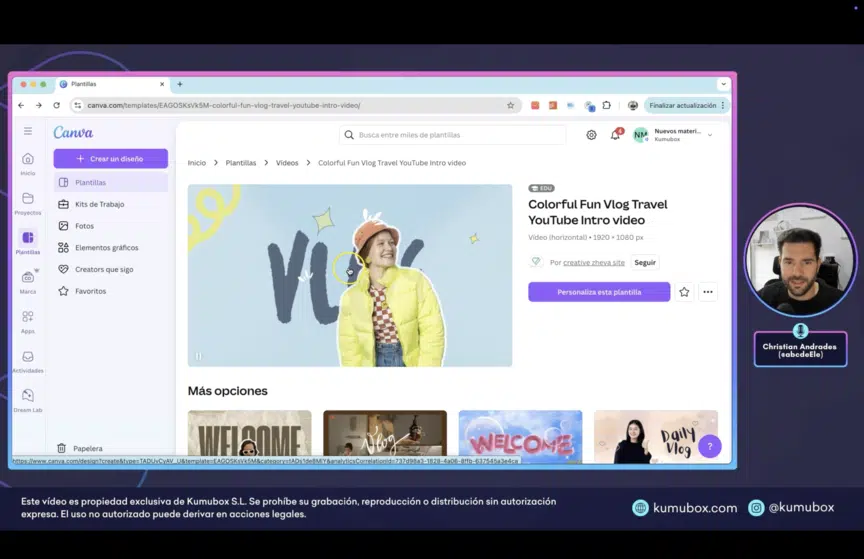Open Plantillas in the side menu
Image resolution: width=864 pixels, height=559 pixels.
(111, 182)
